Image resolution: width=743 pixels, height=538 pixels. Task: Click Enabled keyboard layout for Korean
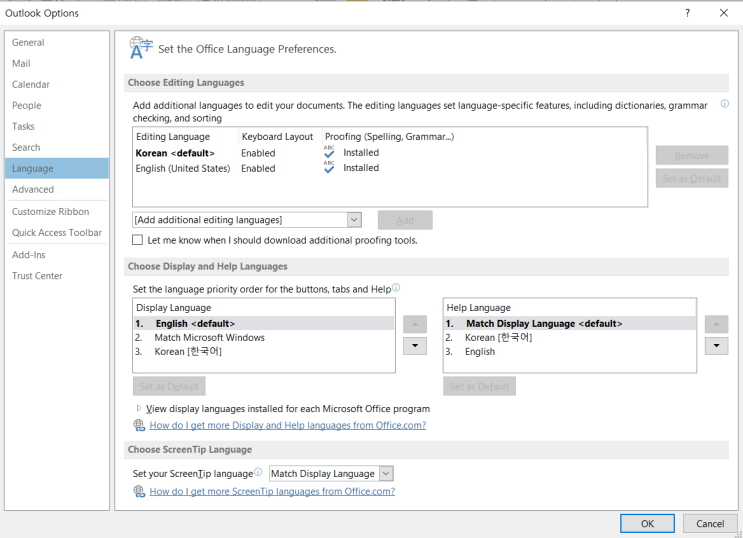pyautogui.click(x=258, y=153)
